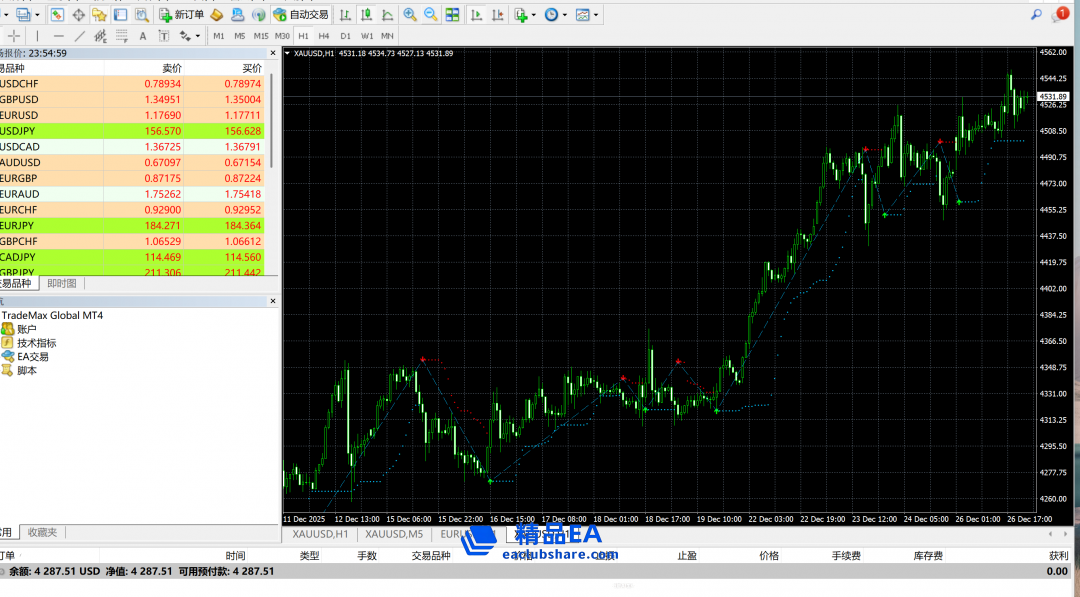Toggle the AutoTrading (自动交易) button
Image resolution: width=1080 pixels, height=597 pixels.
tap(300, 14)
